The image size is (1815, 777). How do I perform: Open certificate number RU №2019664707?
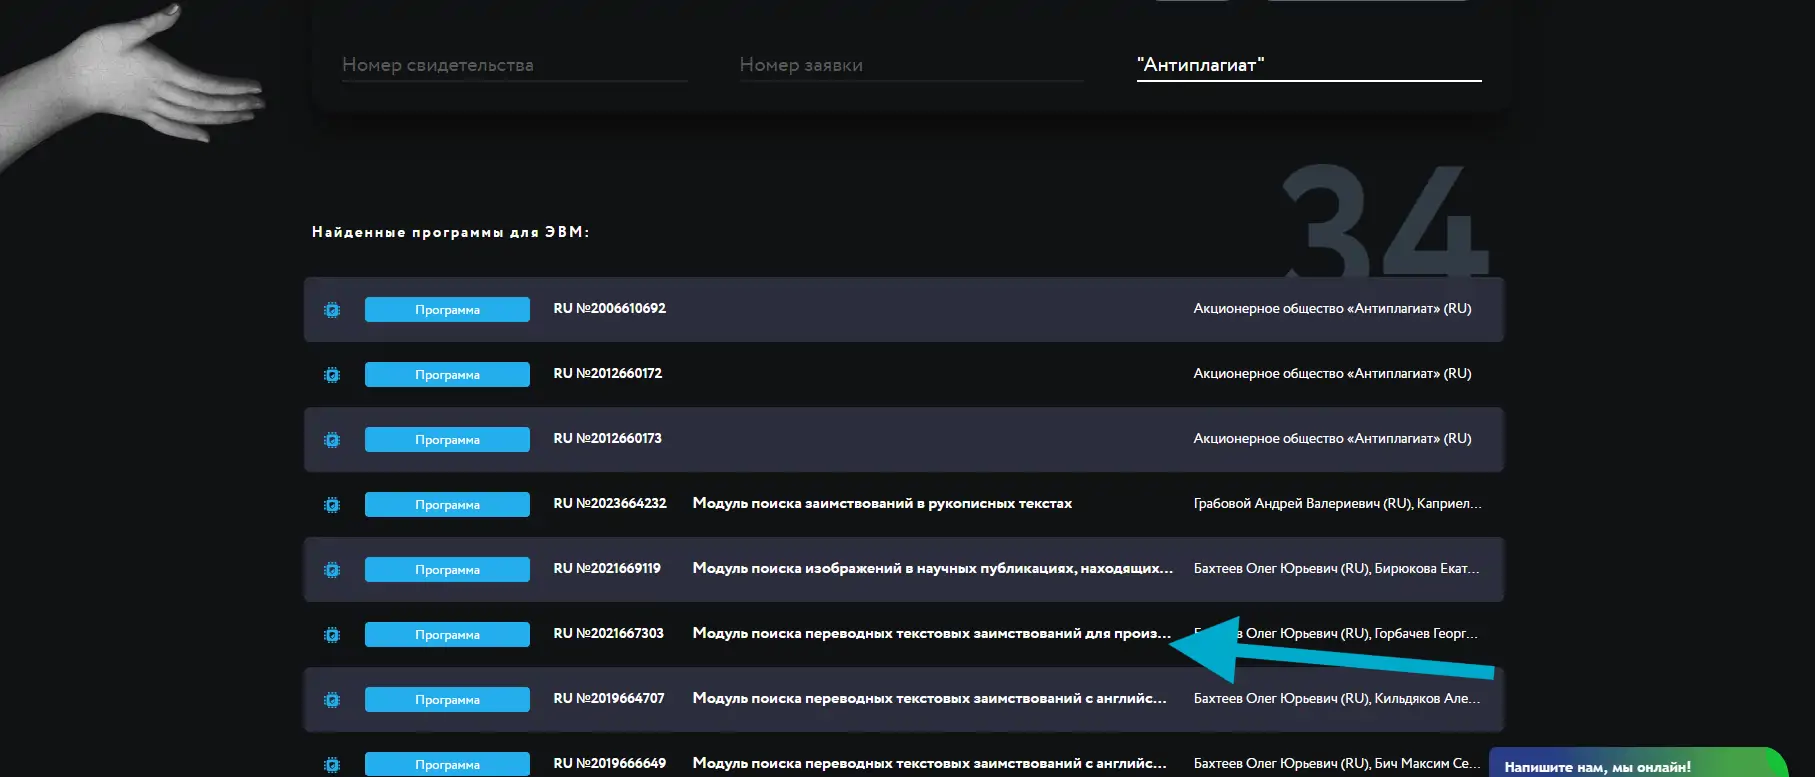pyautogui.click(x=609, y=699)
